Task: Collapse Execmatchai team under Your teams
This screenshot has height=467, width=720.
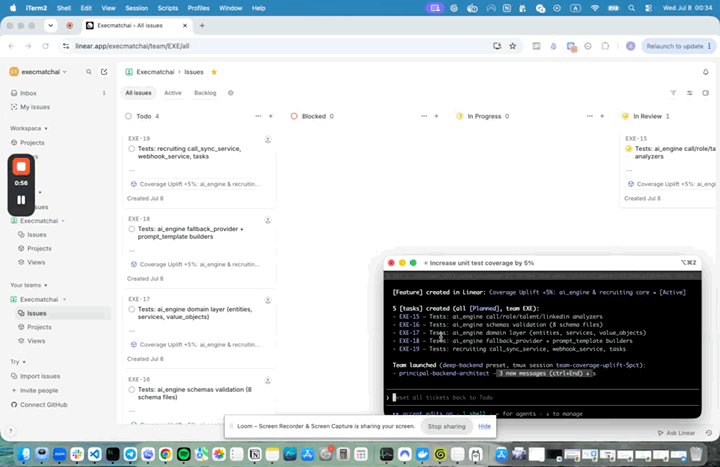Action: point(64,299)
